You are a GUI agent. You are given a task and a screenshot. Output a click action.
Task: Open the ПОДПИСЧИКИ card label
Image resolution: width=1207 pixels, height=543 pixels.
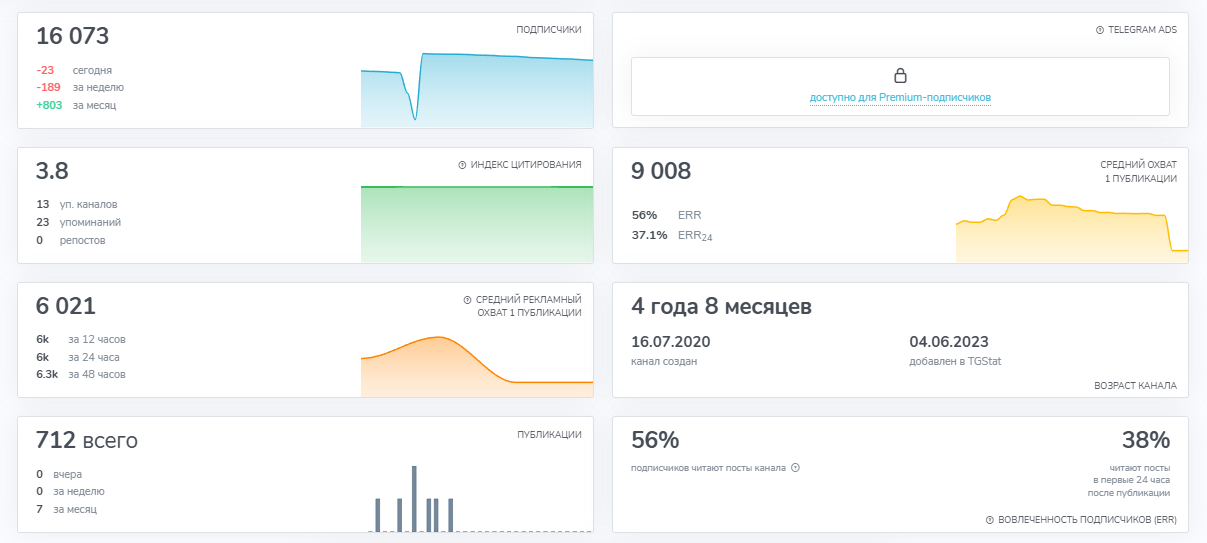(549, 30)
